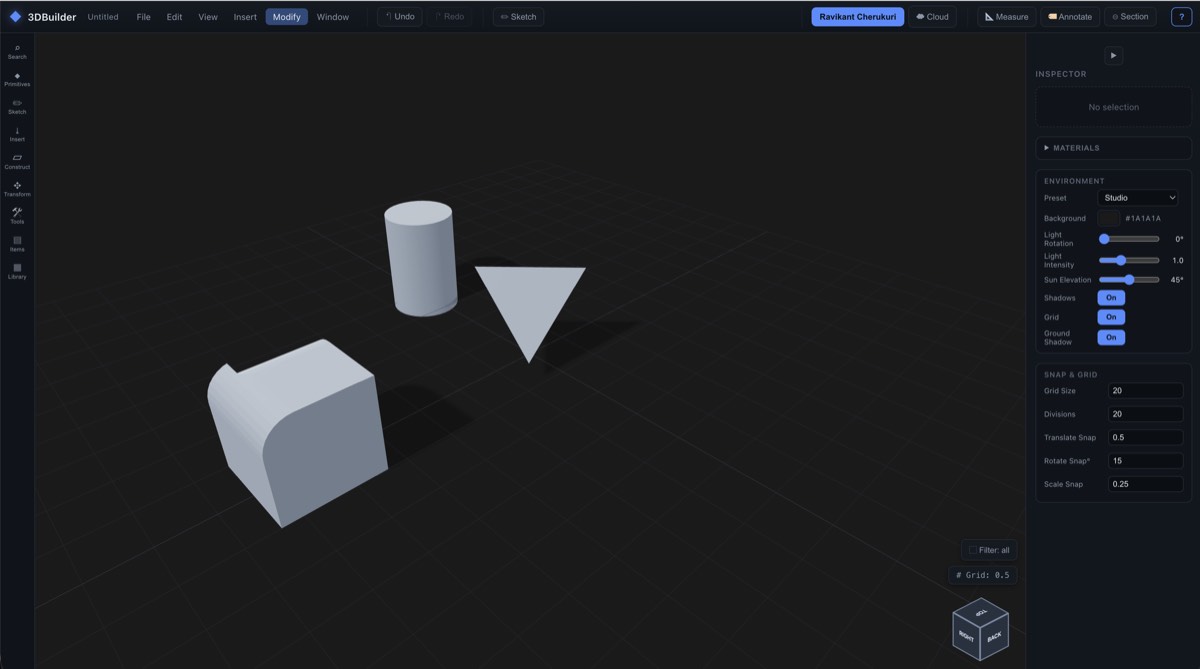The height and width of the screenshot is (669, 1200).
Task: Click the Rotate Snap input field
Action: (1145, 461)
